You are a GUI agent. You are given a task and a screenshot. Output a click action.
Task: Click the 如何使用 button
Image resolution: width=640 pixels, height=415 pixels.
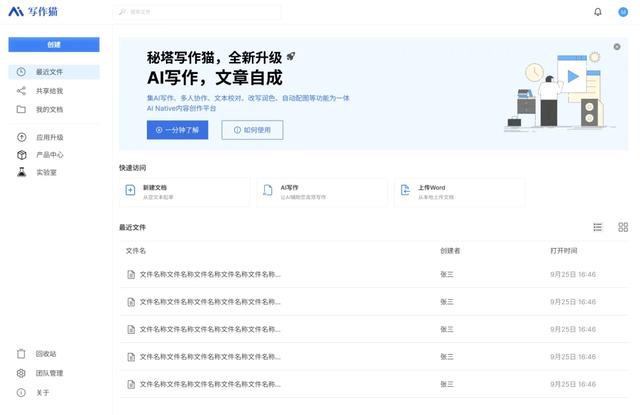tap(252, 130)
